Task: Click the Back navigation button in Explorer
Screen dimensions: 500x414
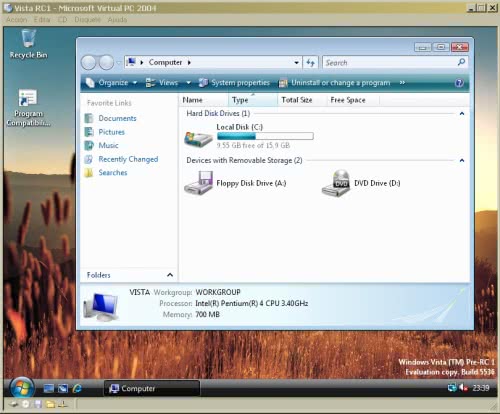Action: coord(89,62)
